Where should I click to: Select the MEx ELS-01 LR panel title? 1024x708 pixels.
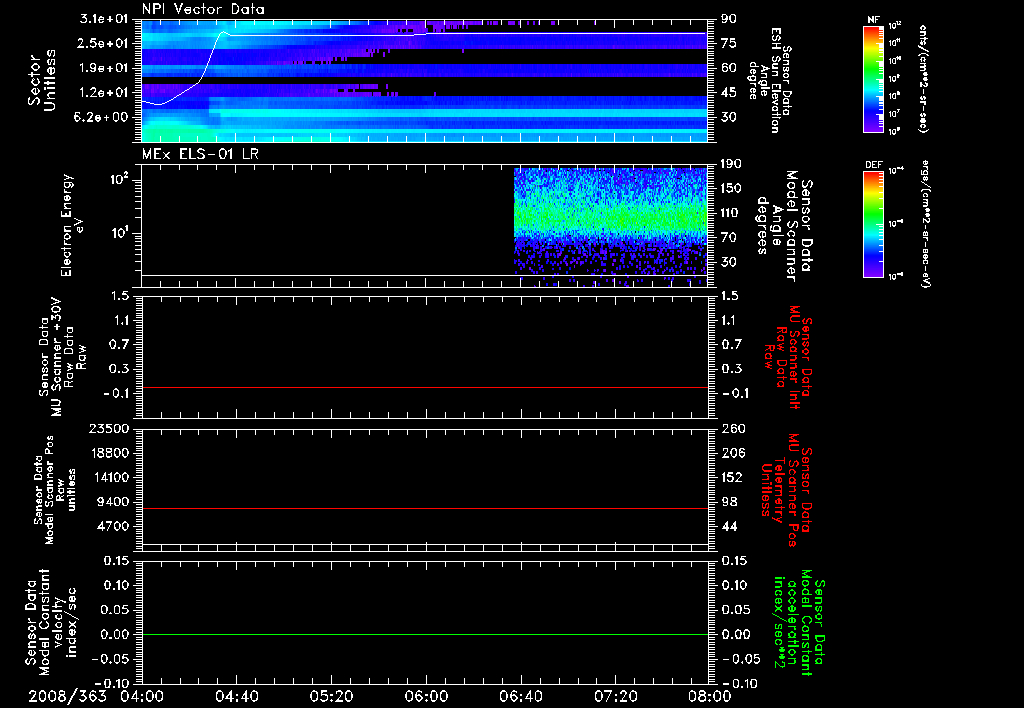[200, 154]
